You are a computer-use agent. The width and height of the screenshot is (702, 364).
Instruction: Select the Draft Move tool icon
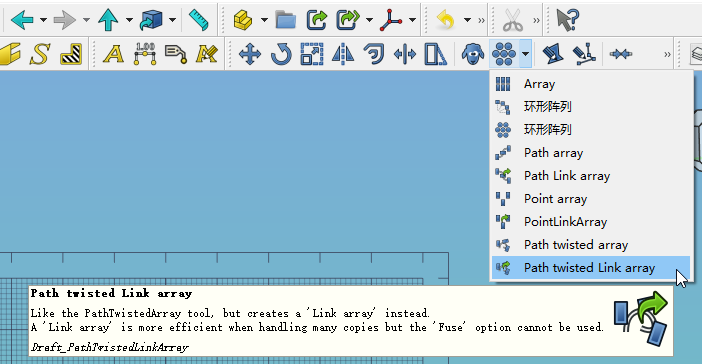(x=250, y=54)
